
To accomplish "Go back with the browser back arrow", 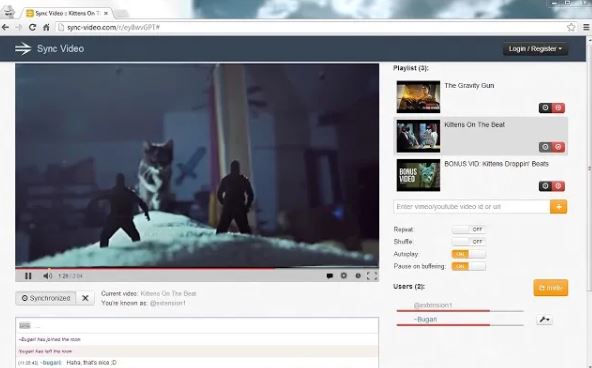I will pos(5,27).
